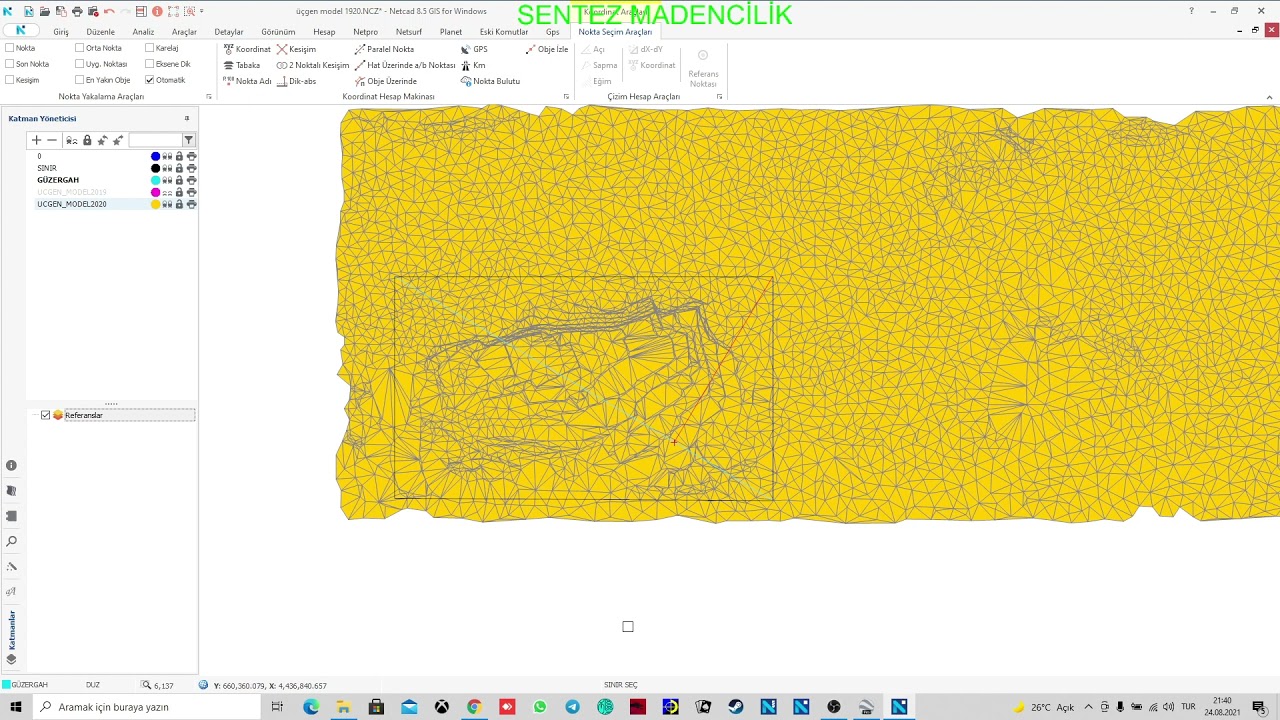Check the Karelaj option

(150, 48)
